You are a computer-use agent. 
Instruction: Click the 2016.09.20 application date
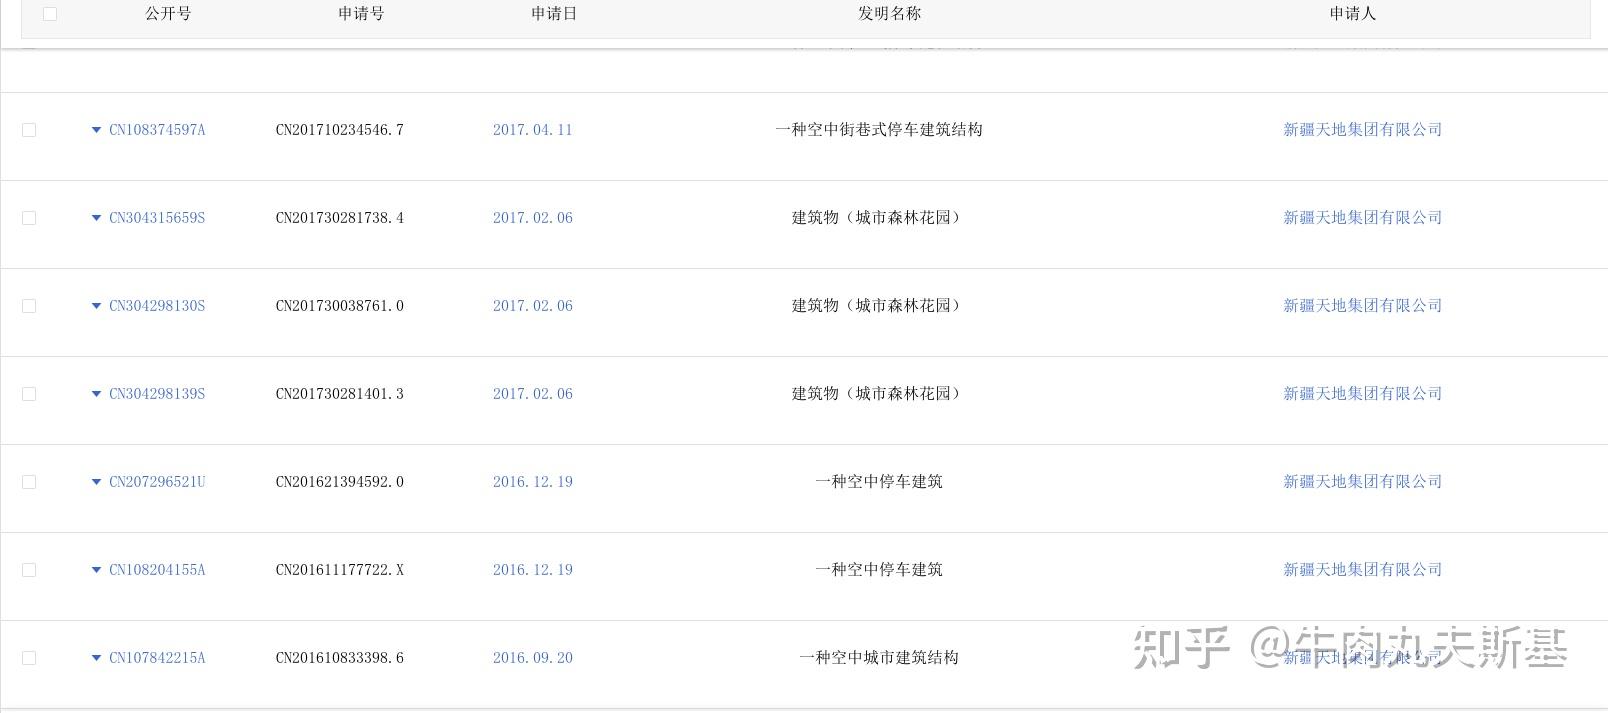point(532,658)
